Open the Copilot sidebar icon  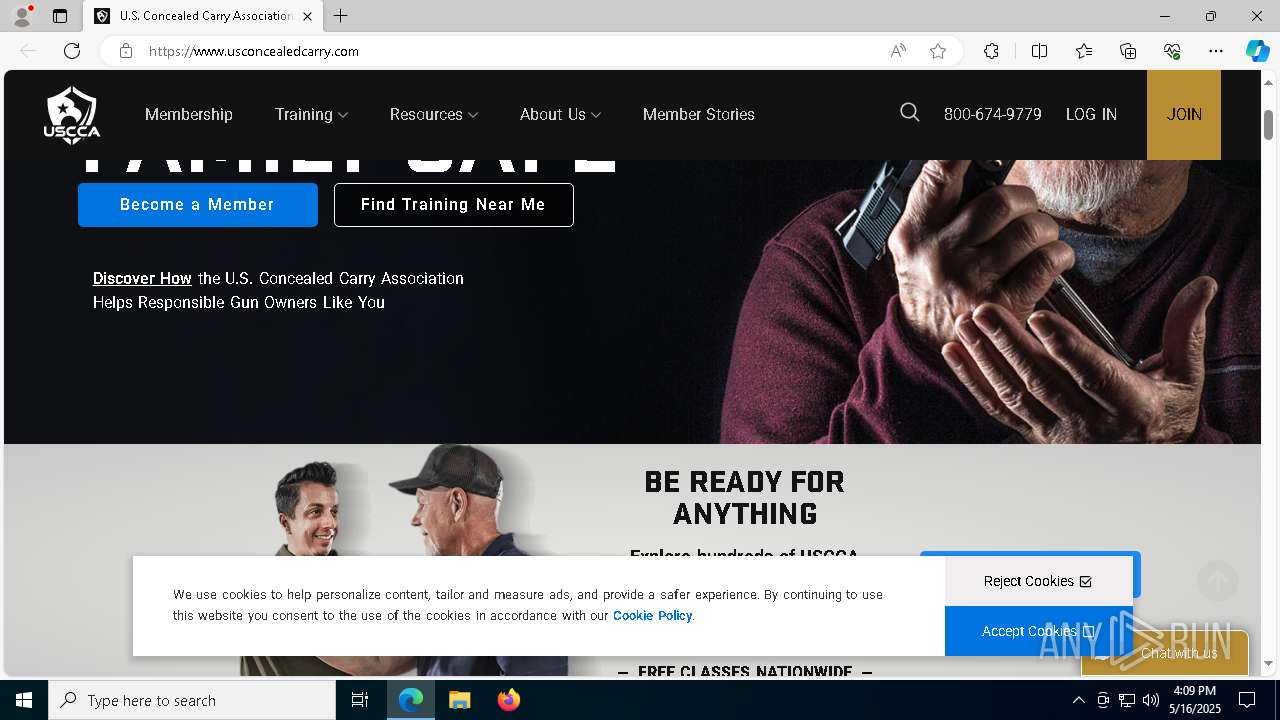pyautogui.click(x=1257, y=51)
